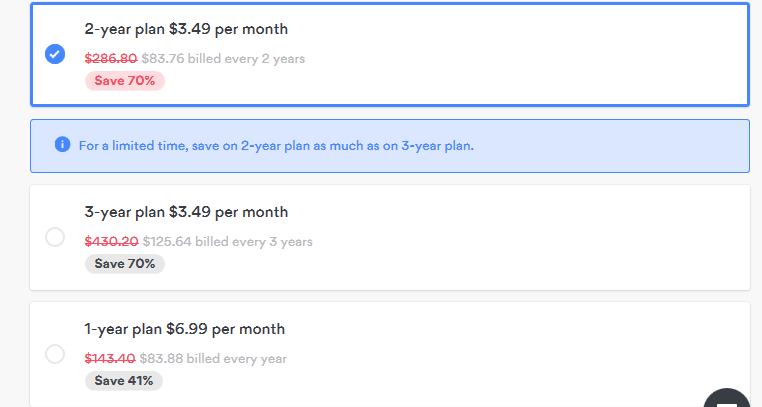Click the "3-year plan" label text
The height and width of the screenshot is (407, 762).
[x=124, y=212]
